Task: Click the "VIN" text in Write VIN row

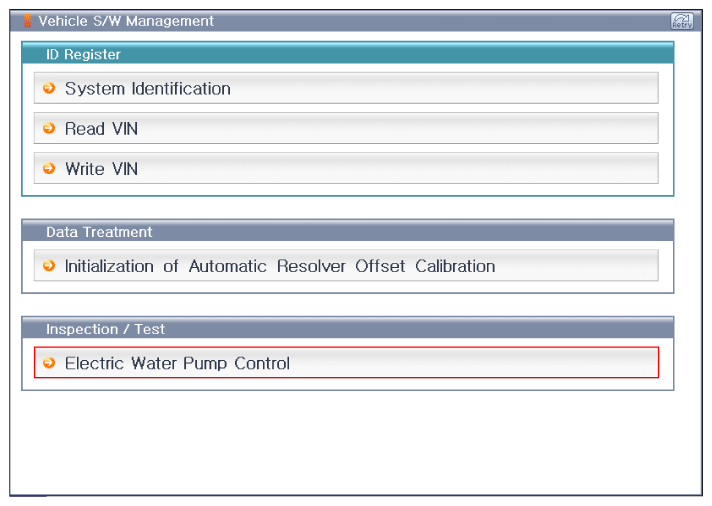Action: coord(125,169)
